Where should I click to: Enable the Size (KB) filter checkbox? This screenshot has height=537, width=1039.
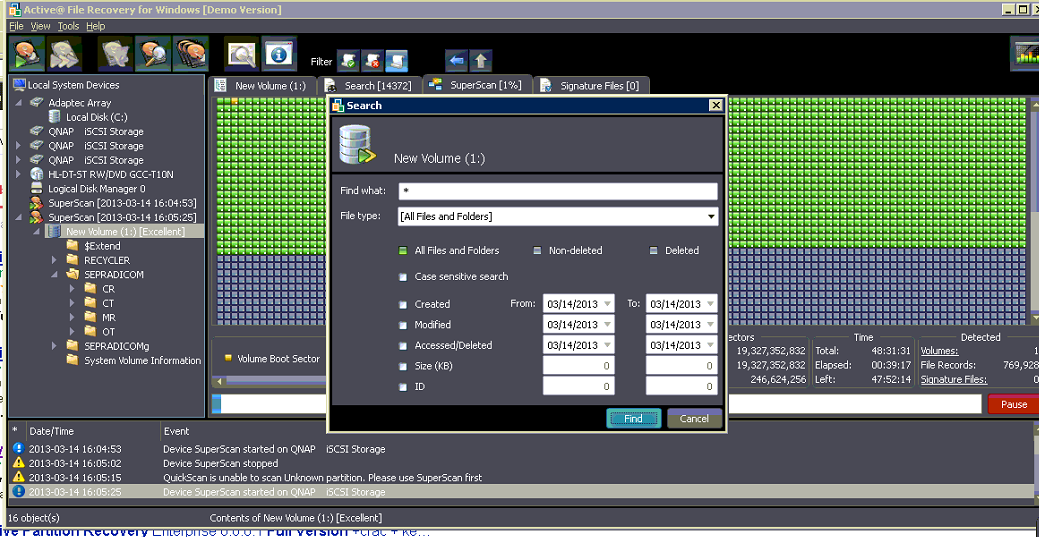[x=402, y=366]
